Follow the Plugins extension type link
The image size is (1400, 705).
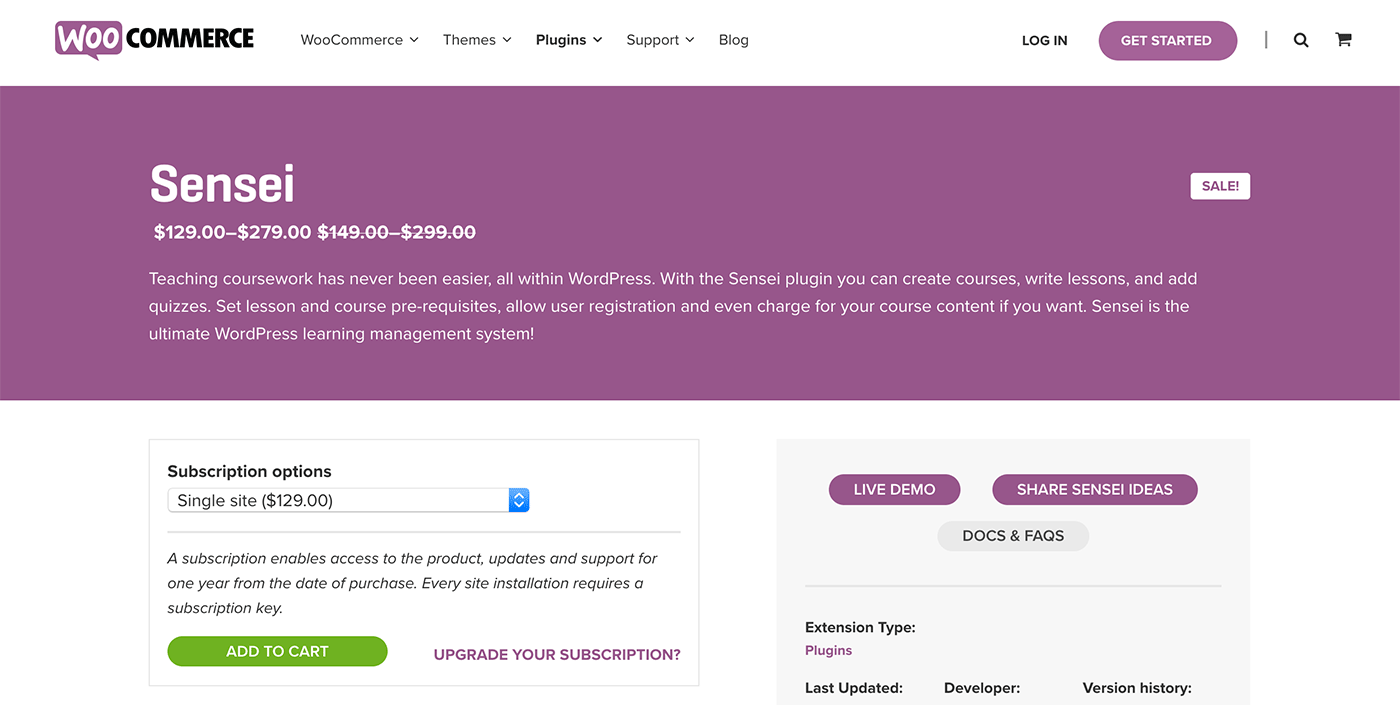(829, 650)
